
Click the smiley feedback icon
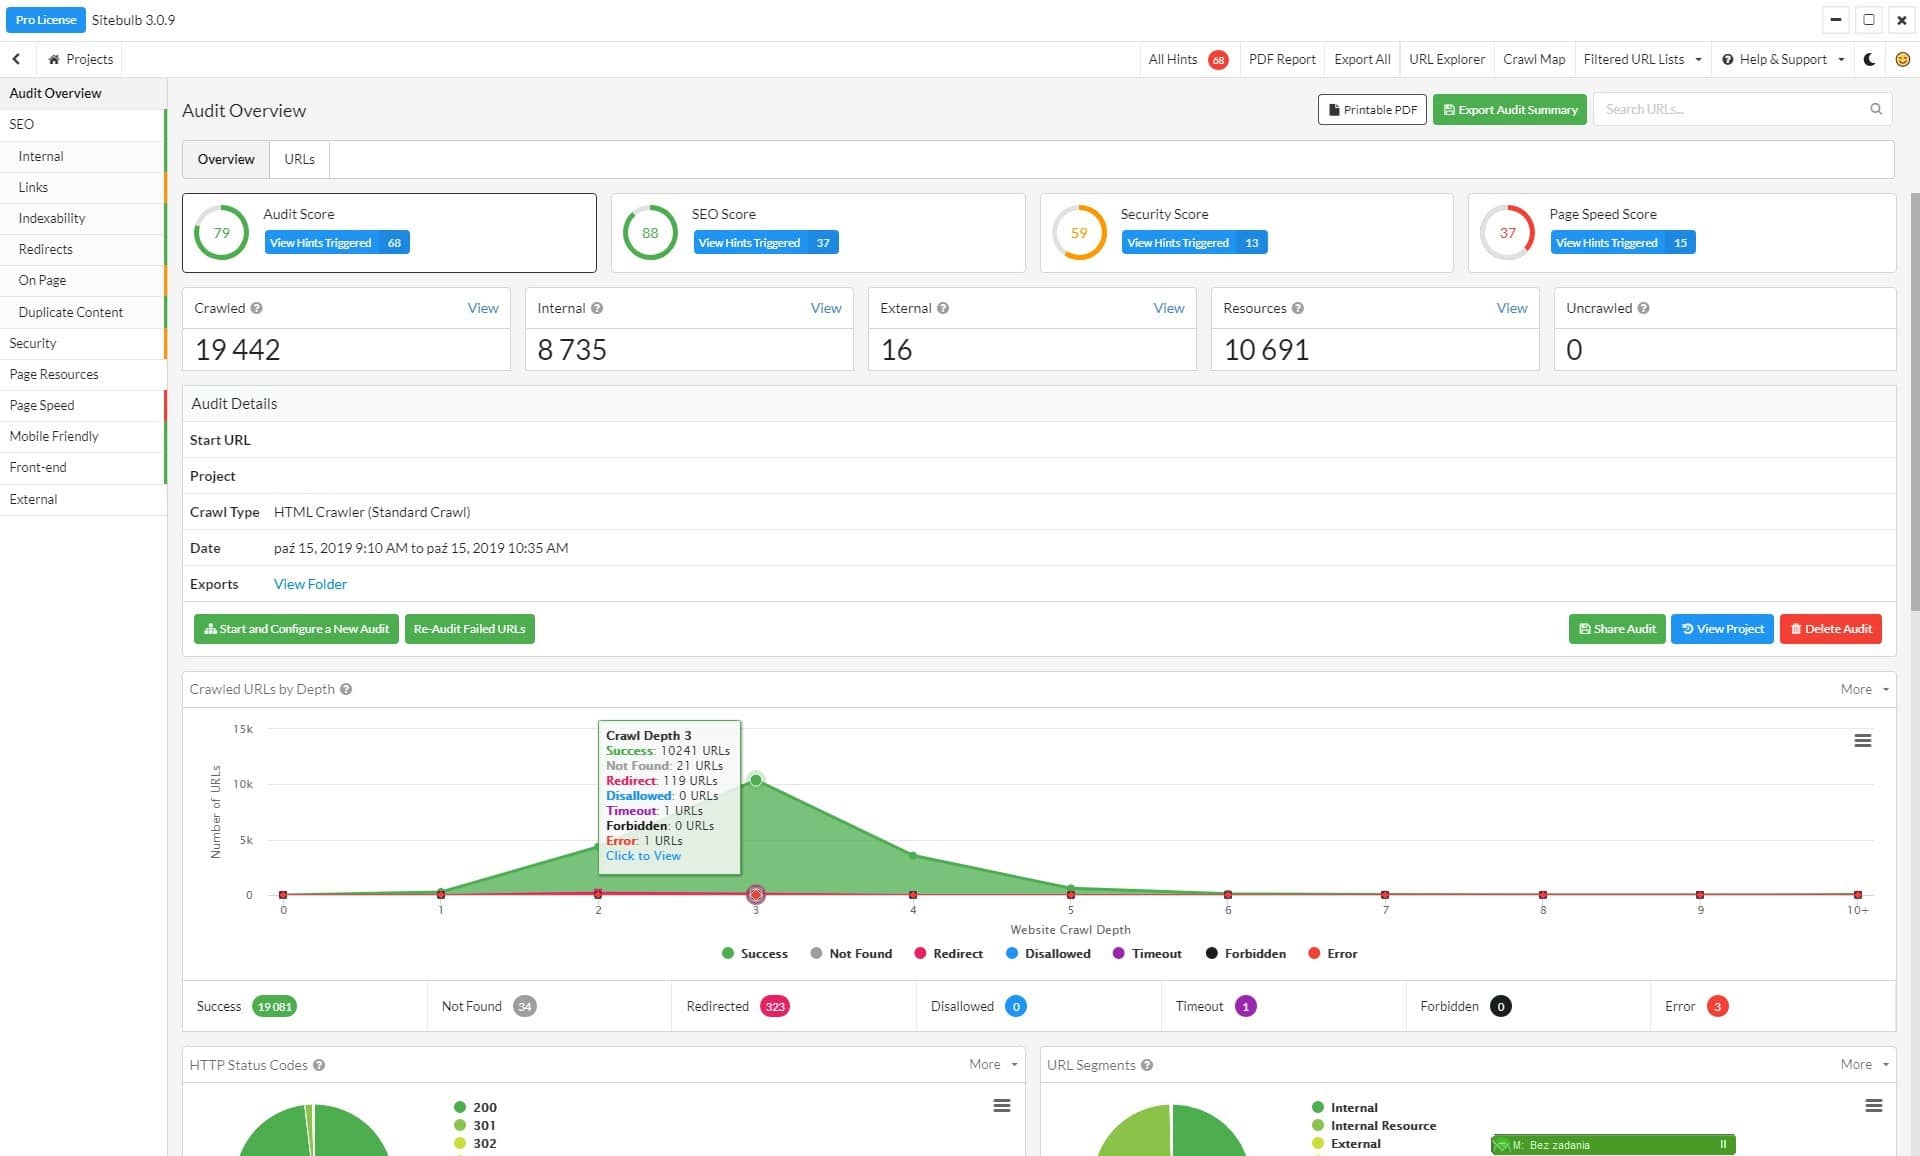[1902, 59]
